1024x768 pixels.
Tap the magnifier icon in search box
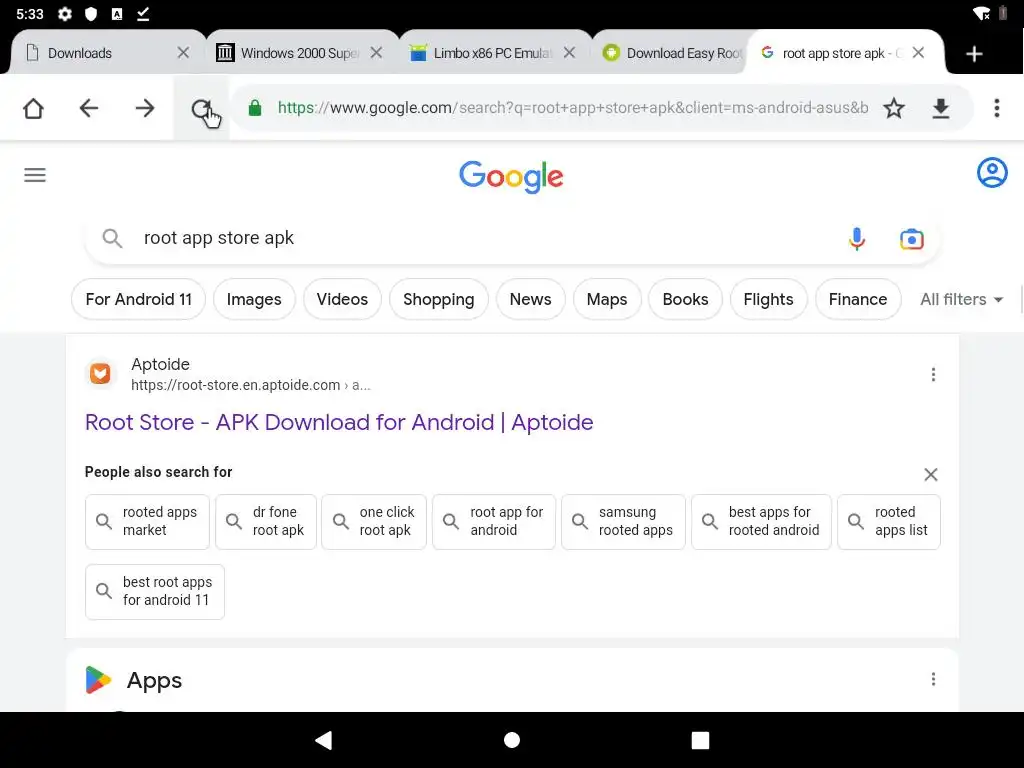click(112, 238)
